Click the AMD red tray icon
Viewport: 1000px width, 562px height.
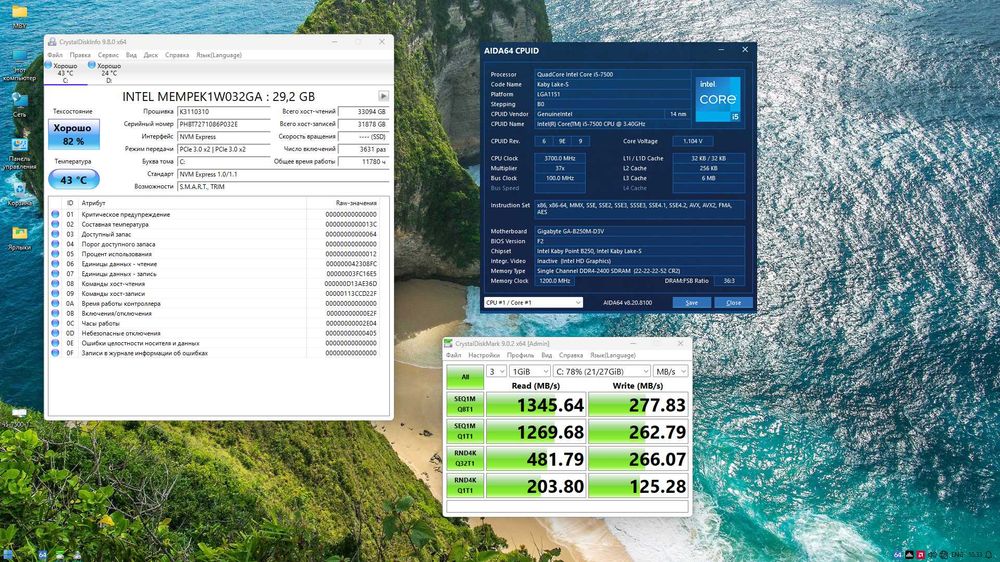921,555
